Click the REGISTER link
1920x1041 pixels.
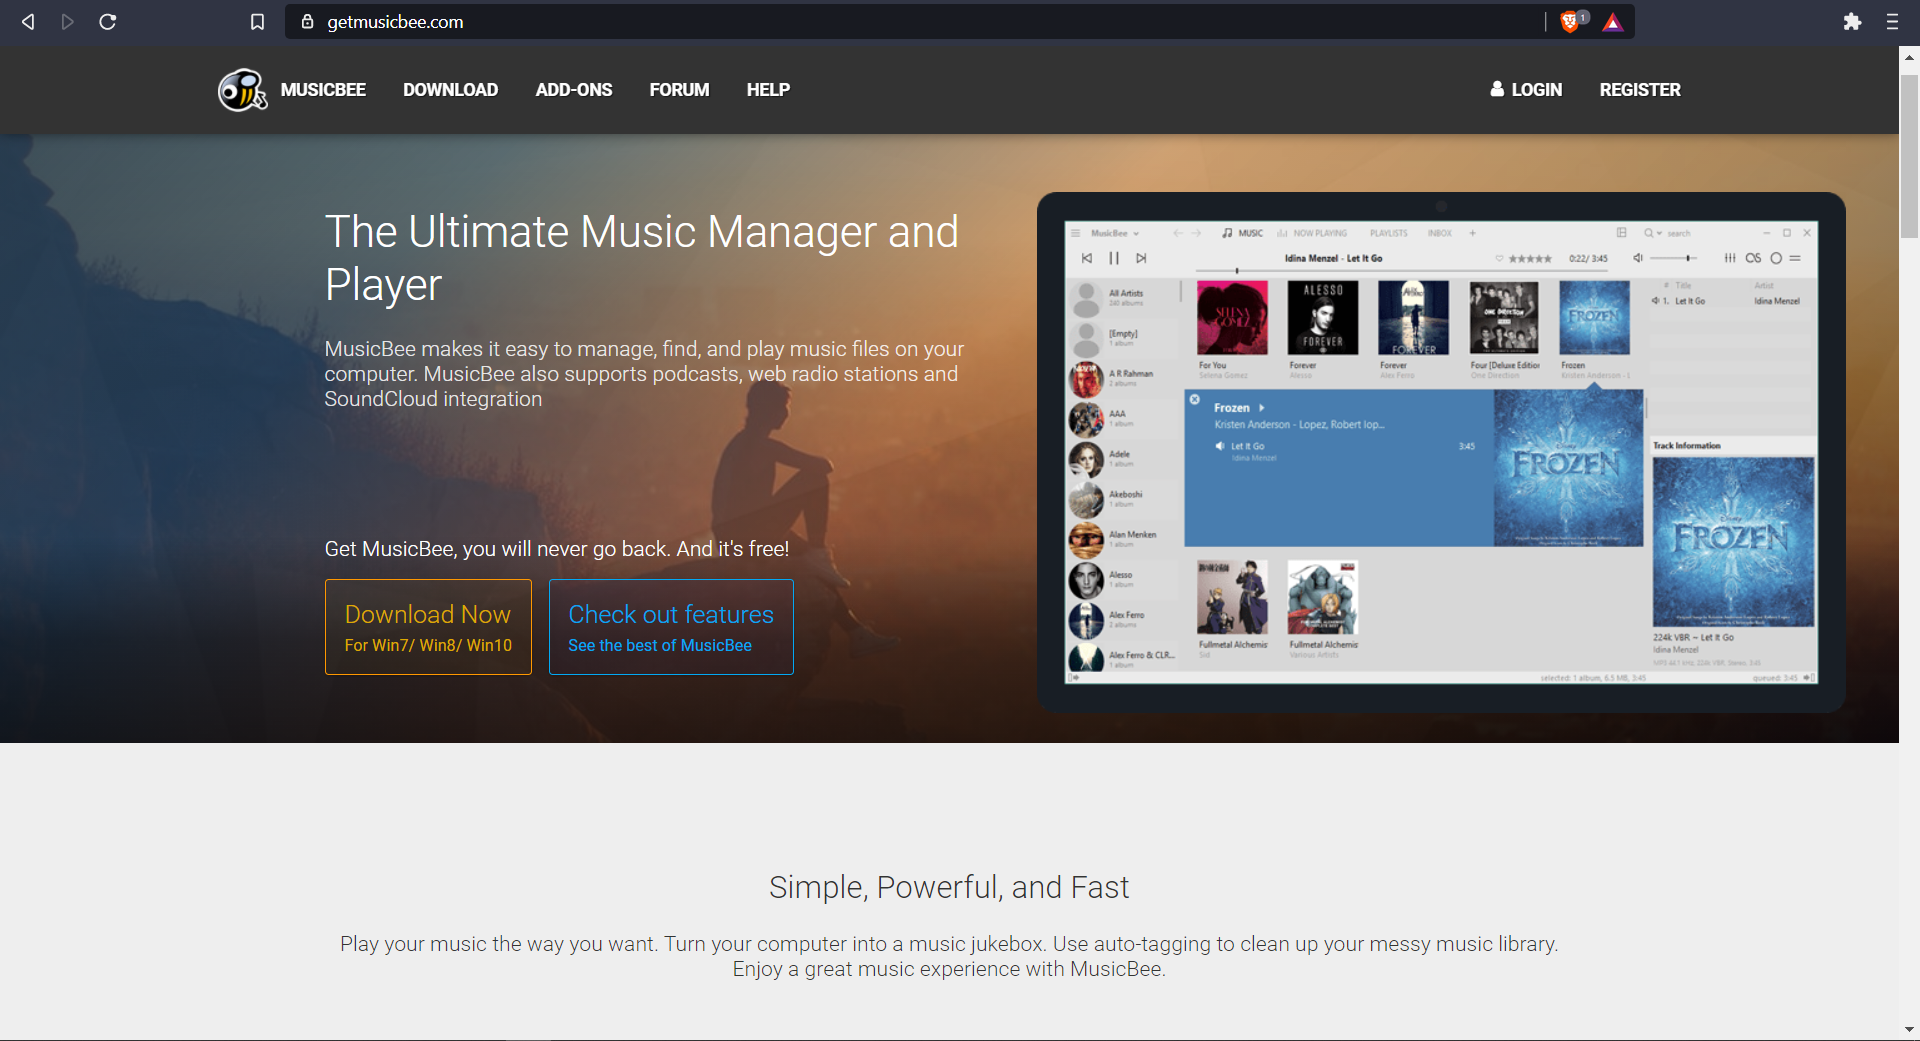(x=1639, y=90)
